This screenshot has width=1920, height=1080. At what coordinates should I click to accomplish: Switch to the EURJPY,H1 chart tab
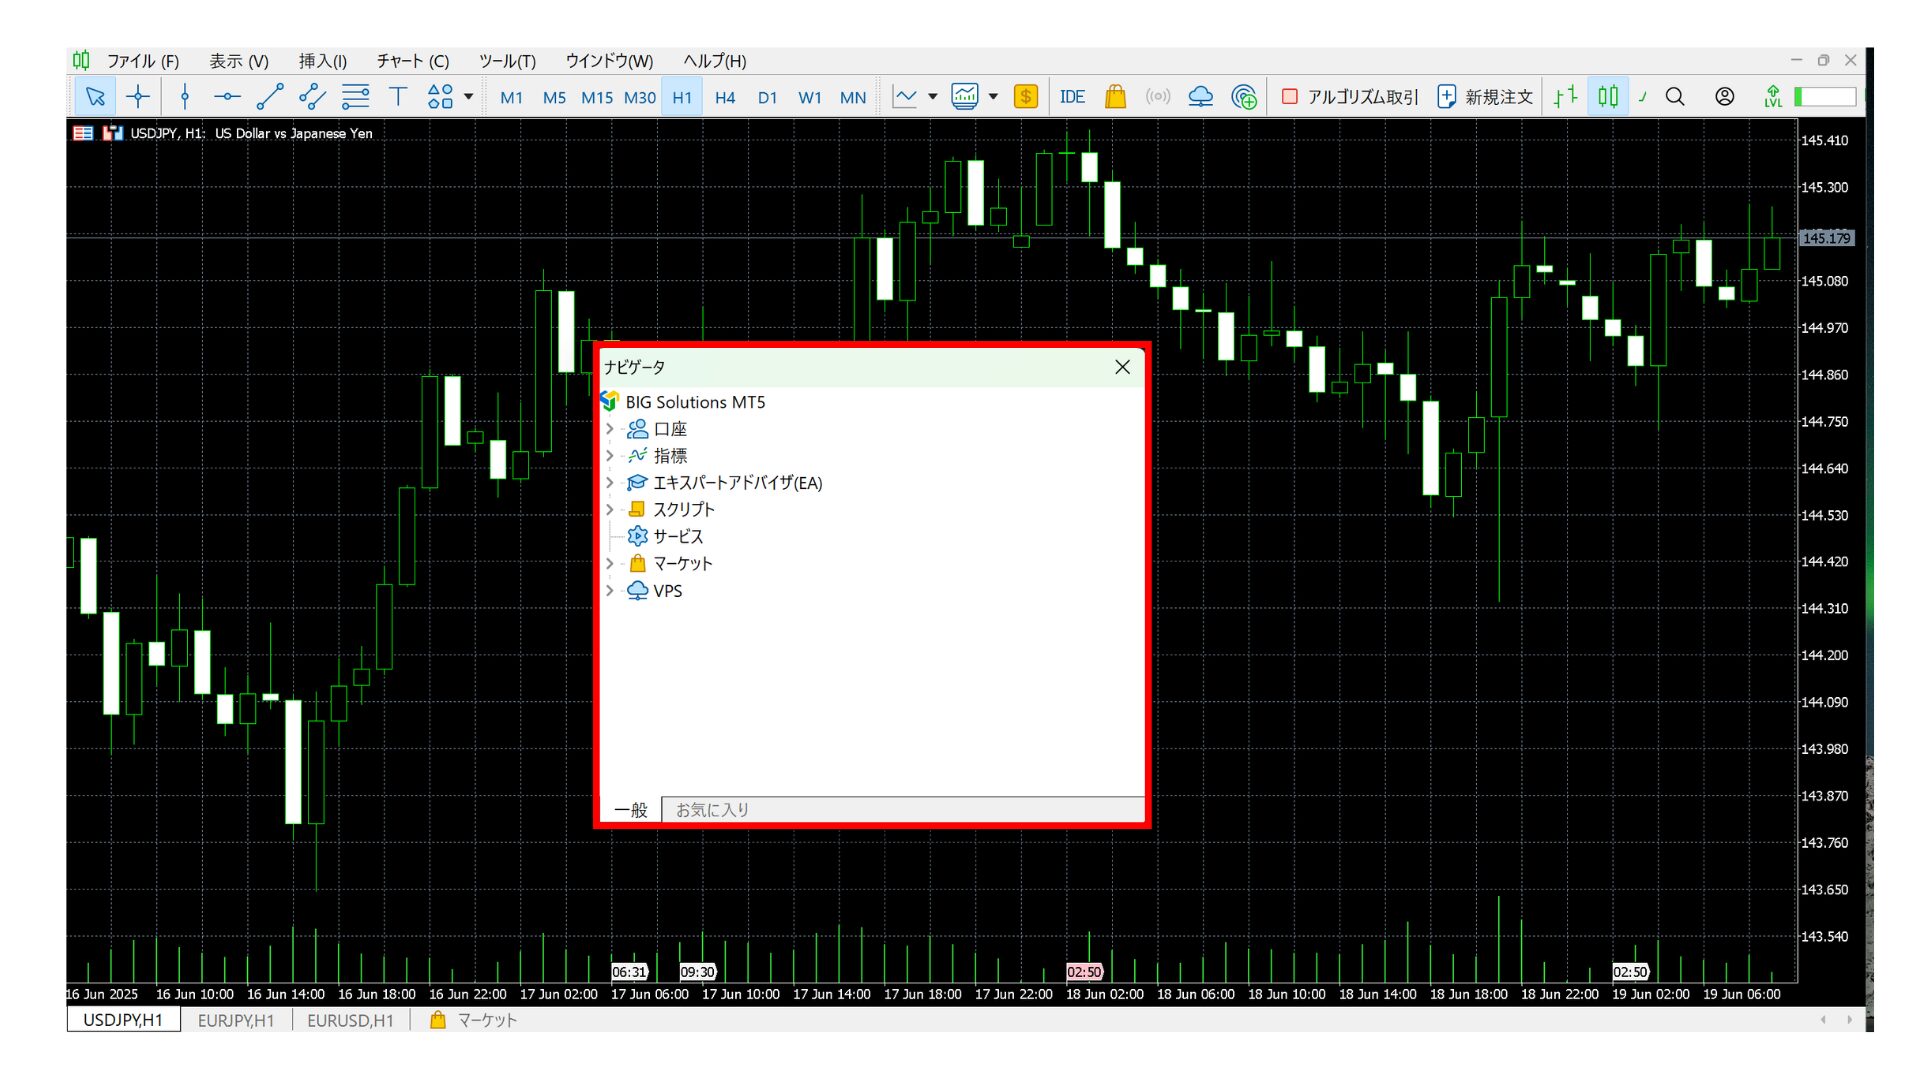[235, 1020]
